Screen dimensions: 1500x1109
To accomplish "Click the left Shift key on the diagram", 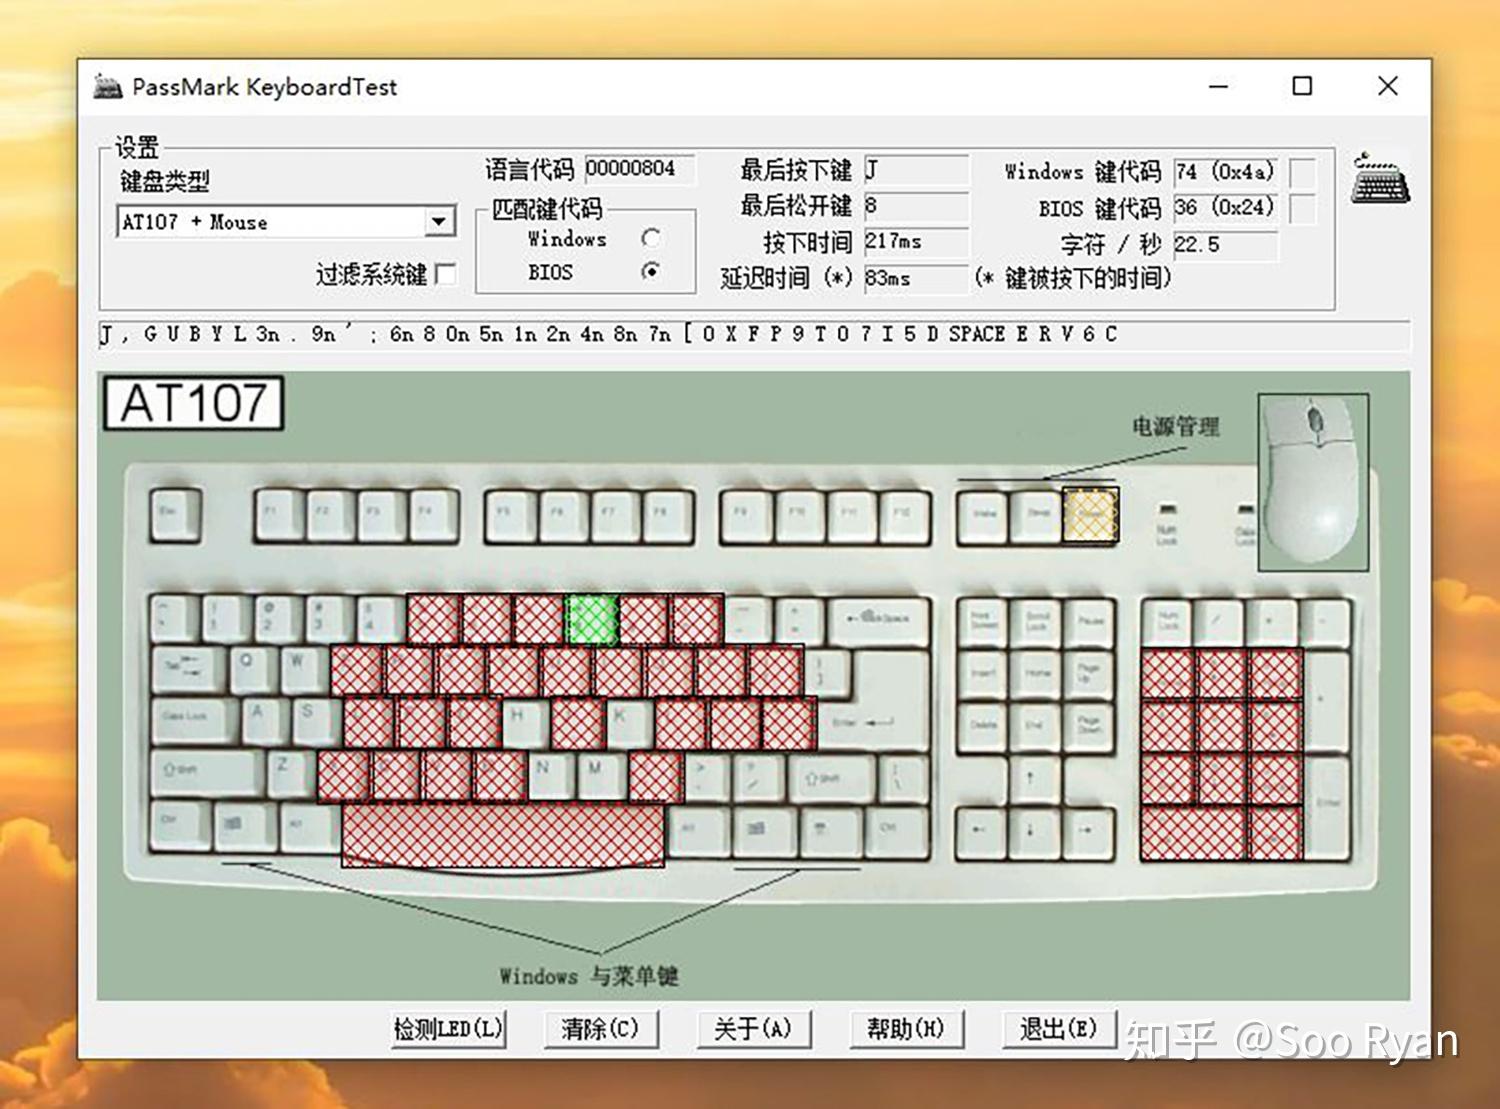I will click(x=207, y=774).
